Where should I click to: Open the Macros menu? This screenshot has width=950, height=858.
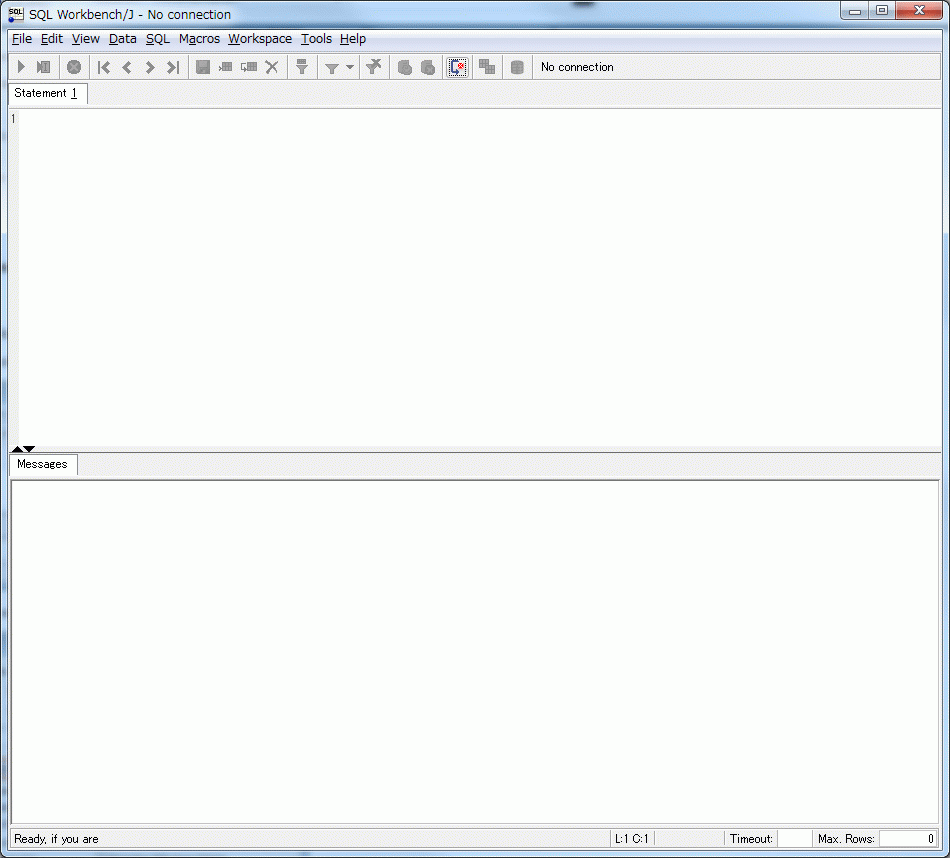[199, 39]
